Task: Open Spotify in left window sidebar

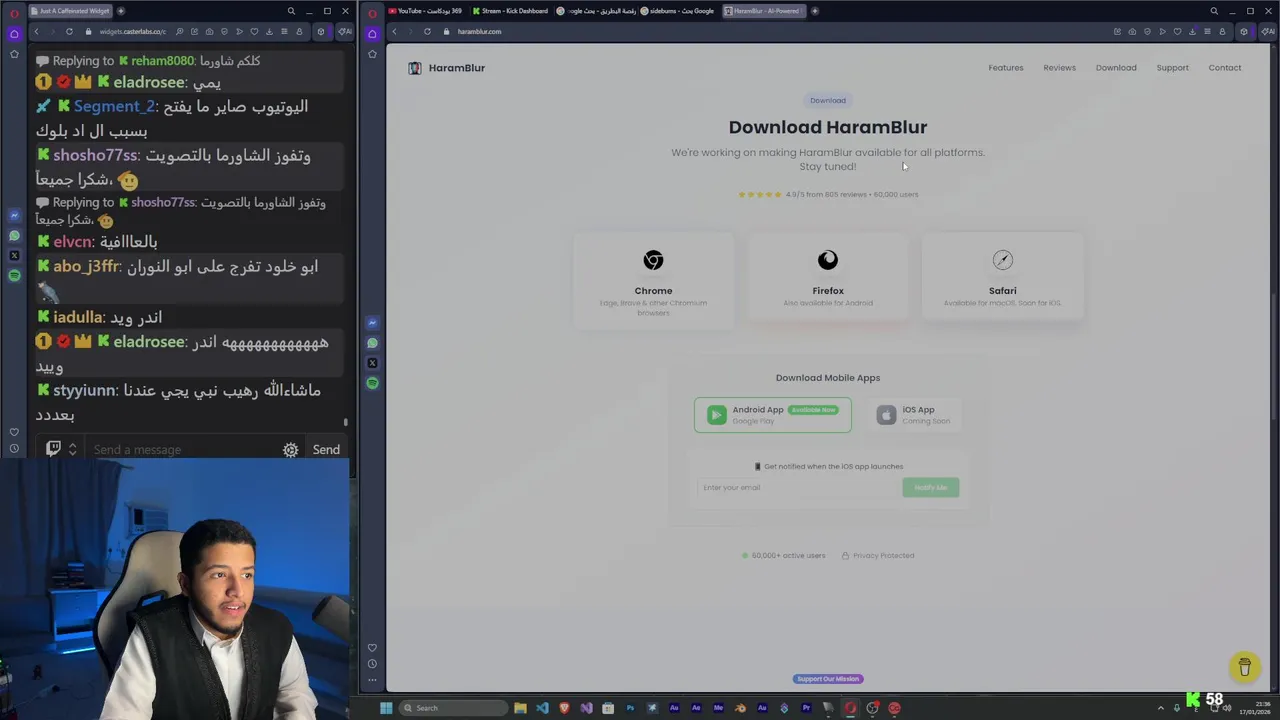Action: click(x=14, y=275)
